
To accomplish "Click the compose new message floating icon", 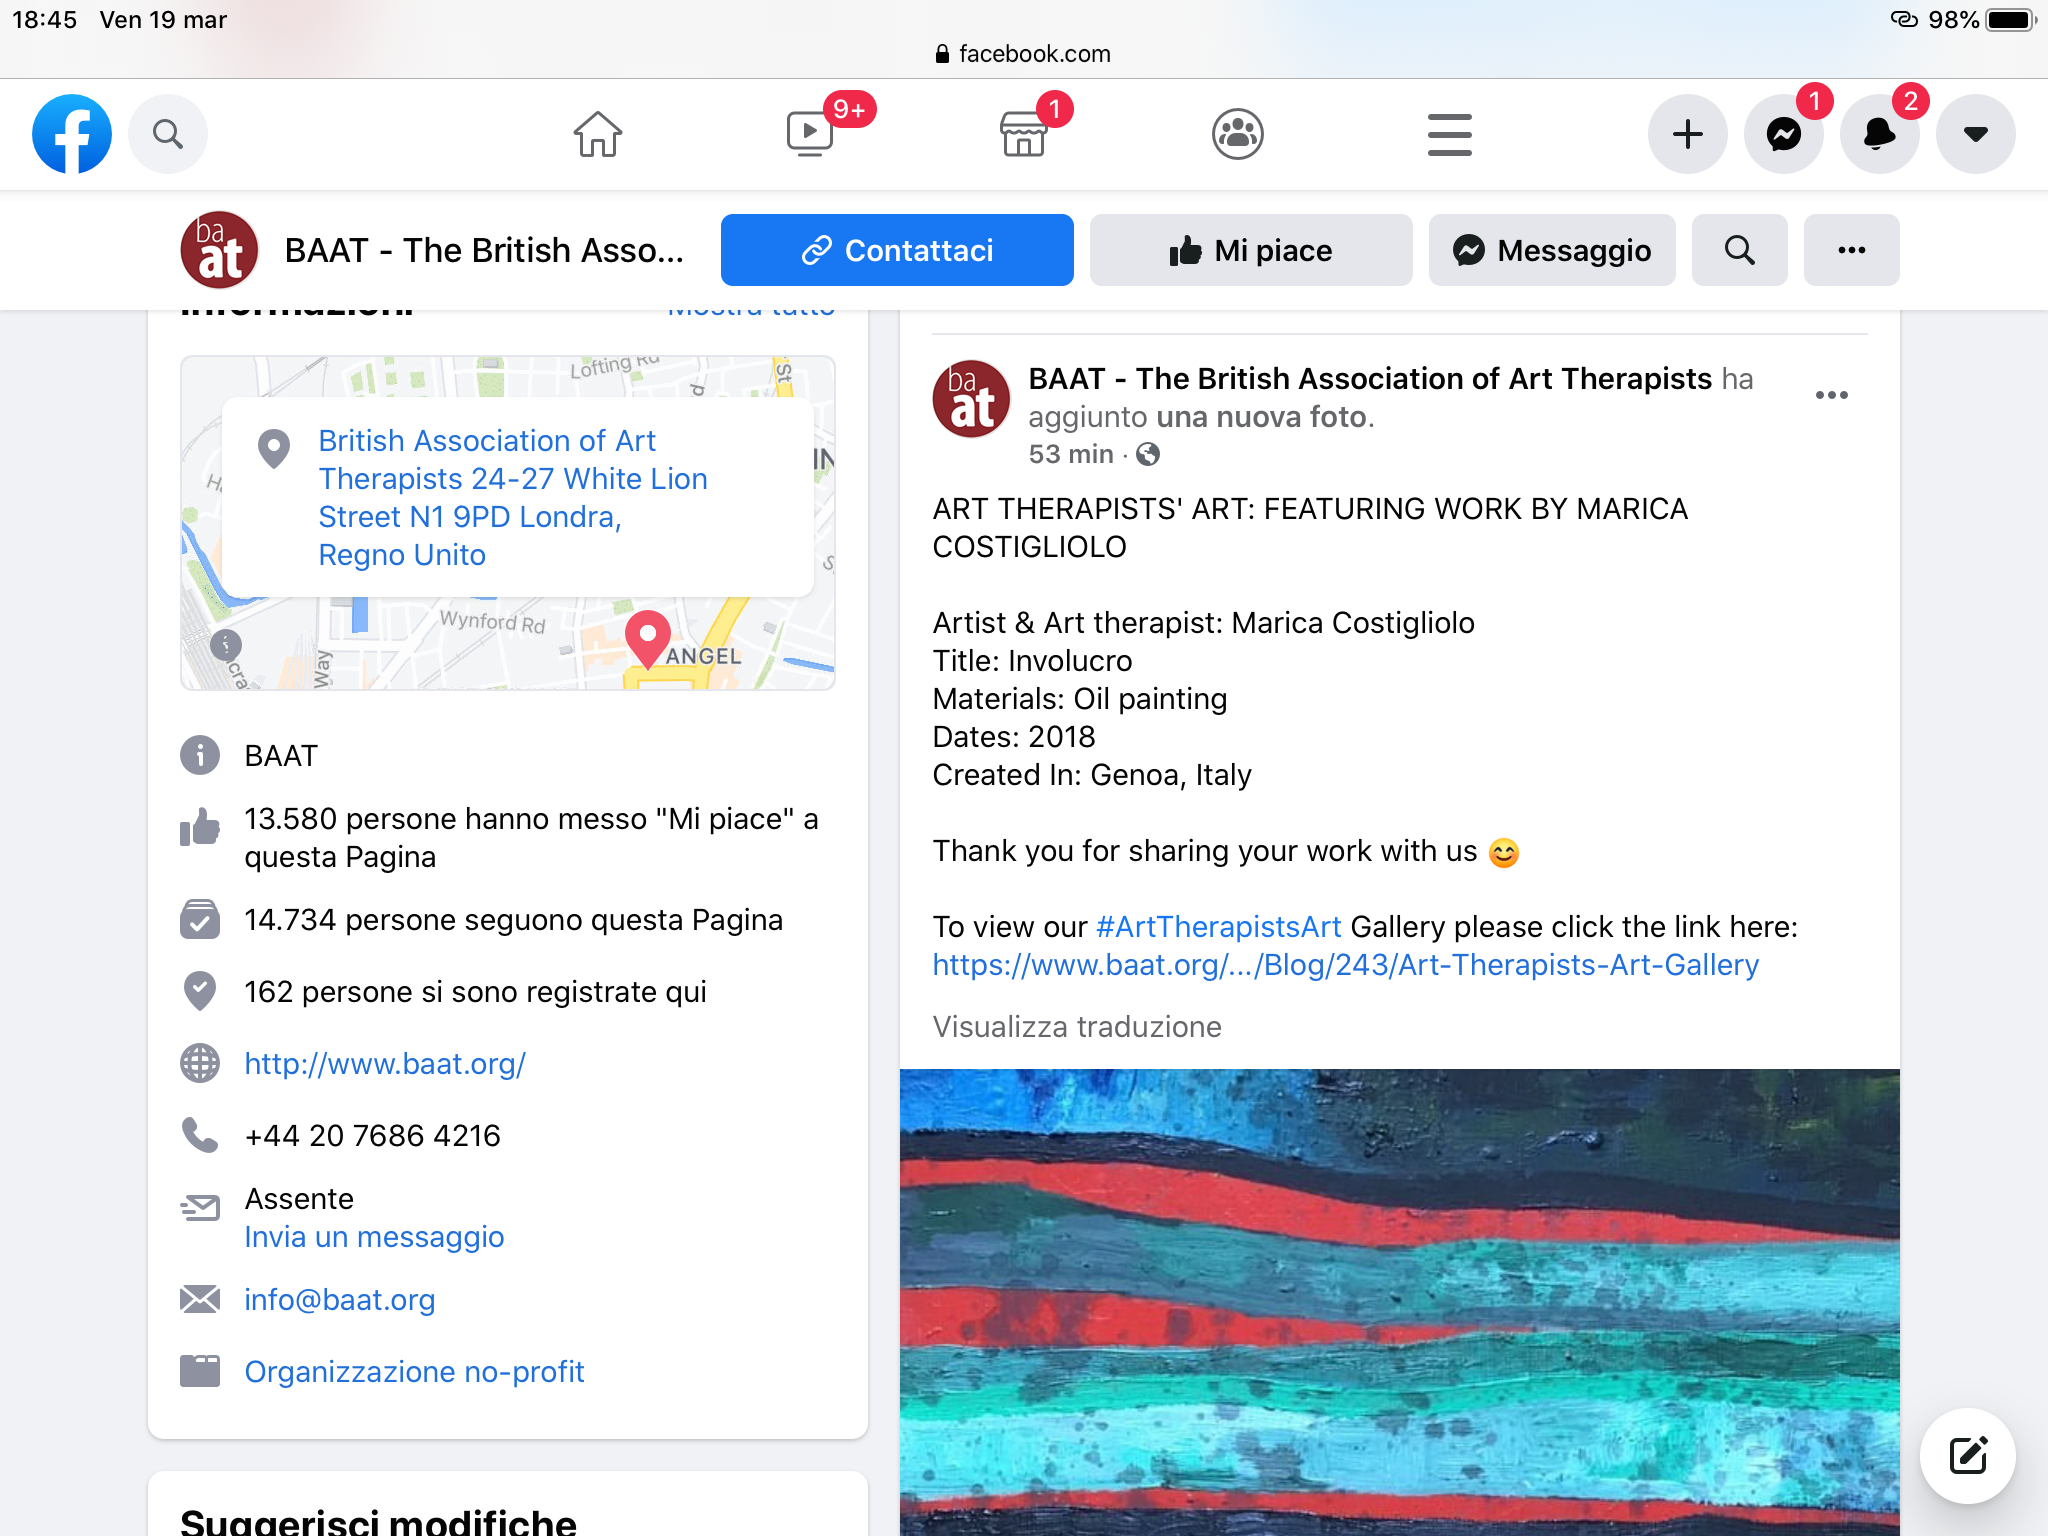I will tap(1968, 1456).
